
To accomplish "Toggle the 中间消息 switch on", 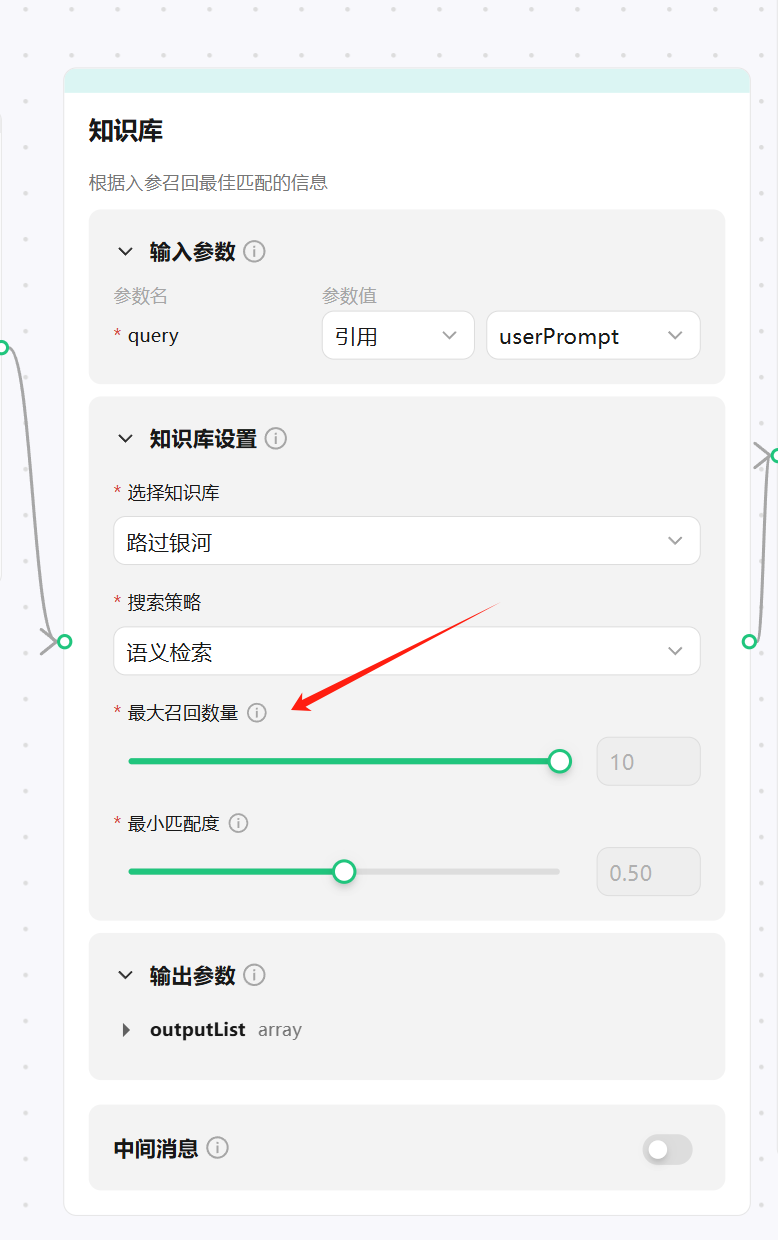I will (x=667, y=1150).
